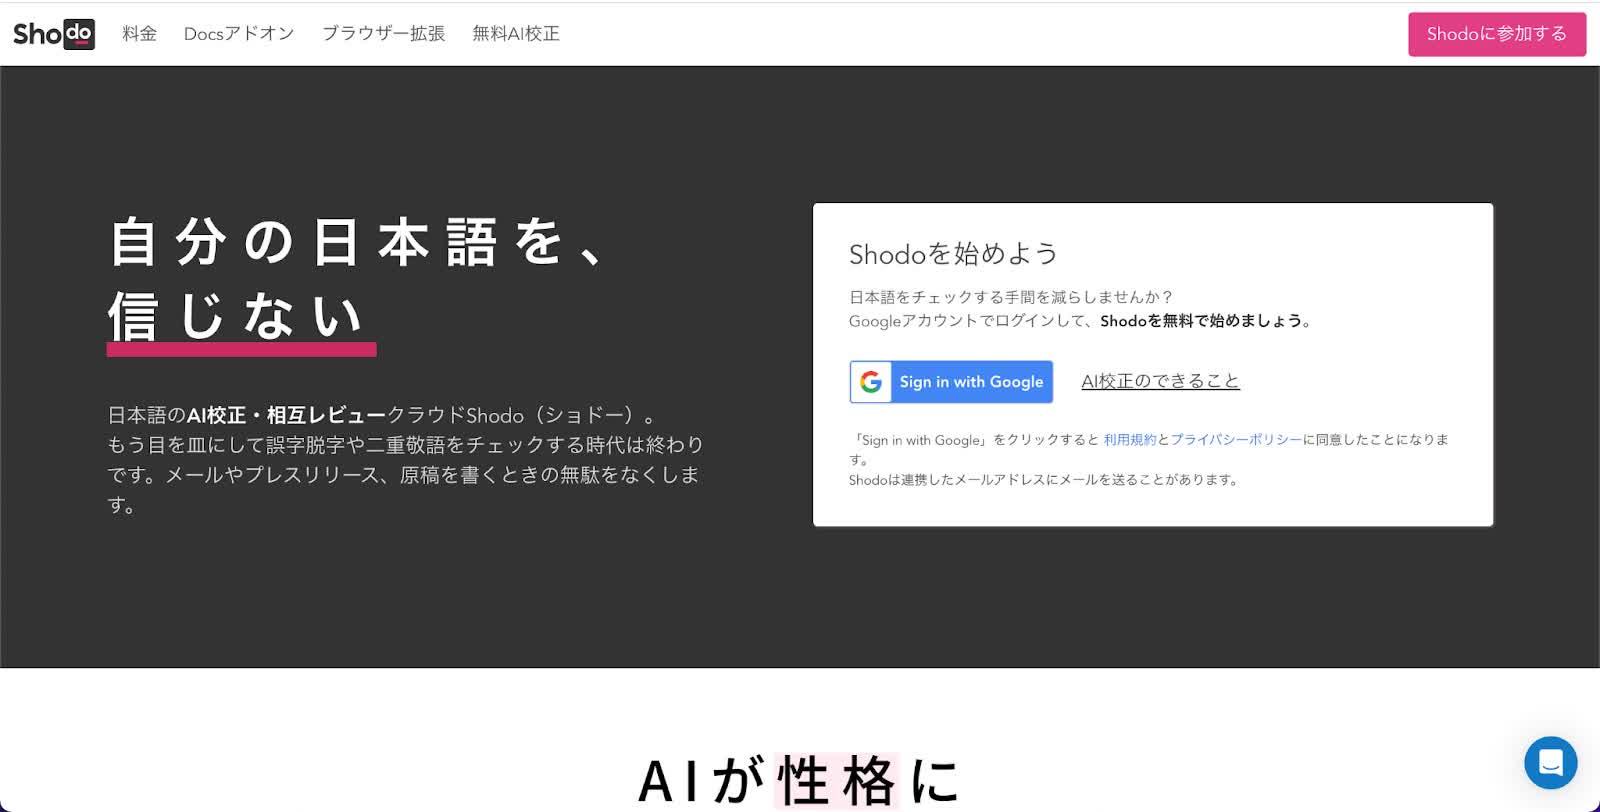Open the chat support bubble icon

click(1550, 762)
